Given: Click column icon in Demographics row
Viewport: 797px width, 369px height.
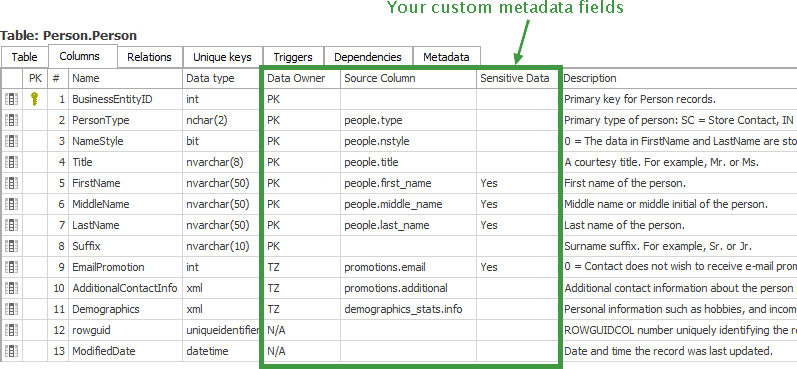Looking at the screenshot, I should 12,309.
